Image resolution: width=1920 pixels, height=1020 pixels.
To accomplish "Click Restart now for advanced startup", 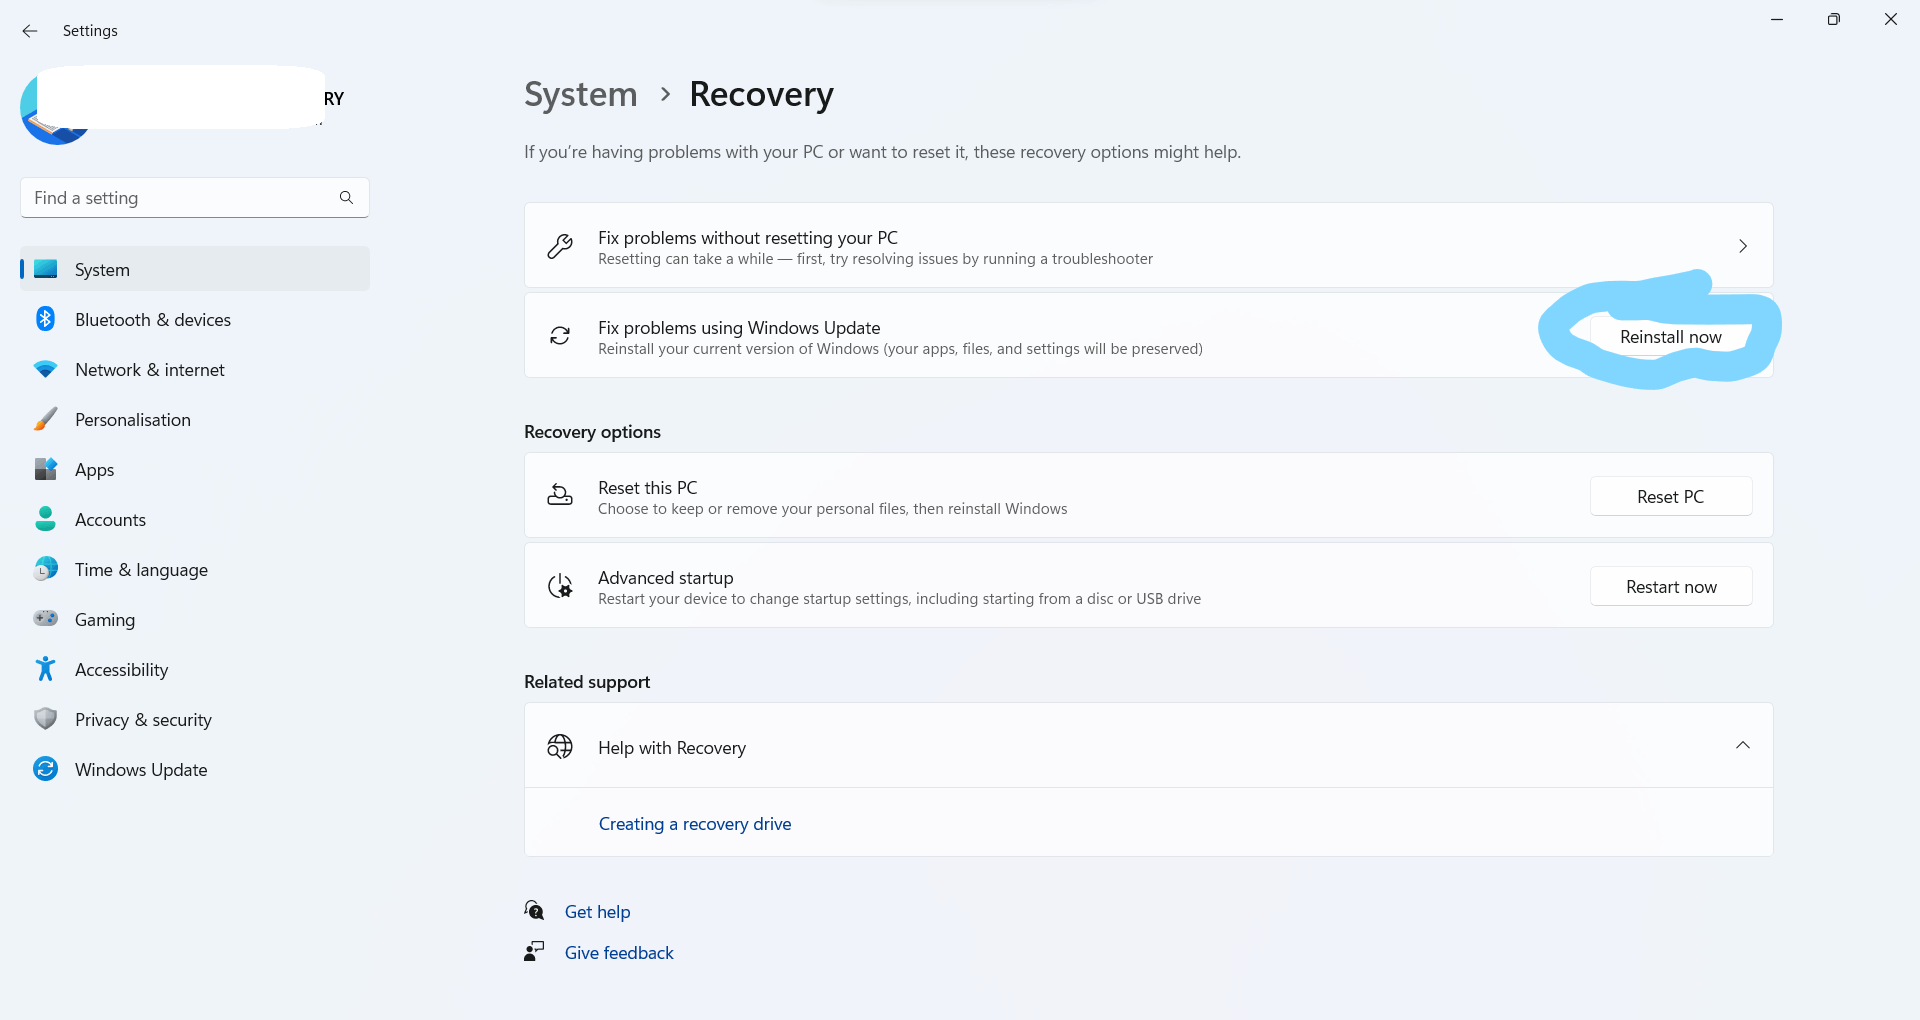I will click(1671, 587).
